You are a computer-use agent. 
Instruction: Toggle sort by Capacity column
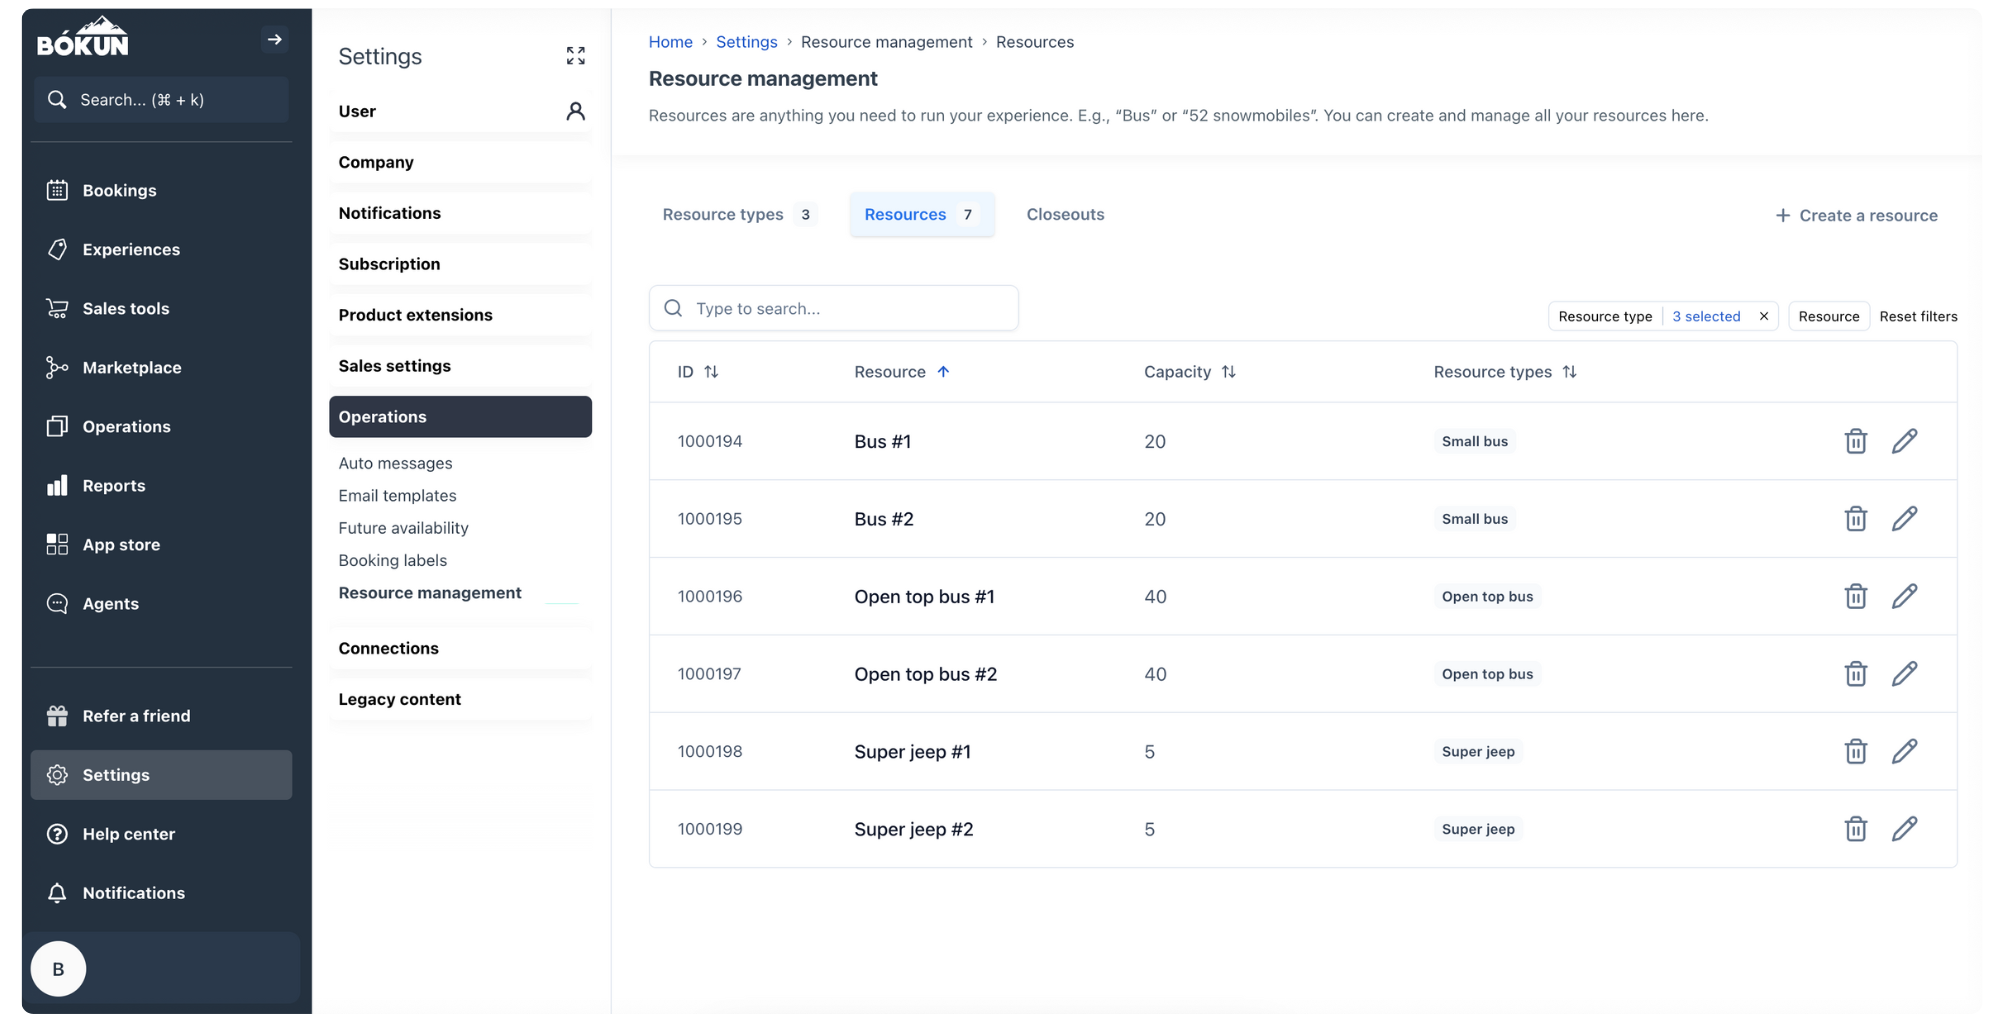click(x=1230, y=371)
